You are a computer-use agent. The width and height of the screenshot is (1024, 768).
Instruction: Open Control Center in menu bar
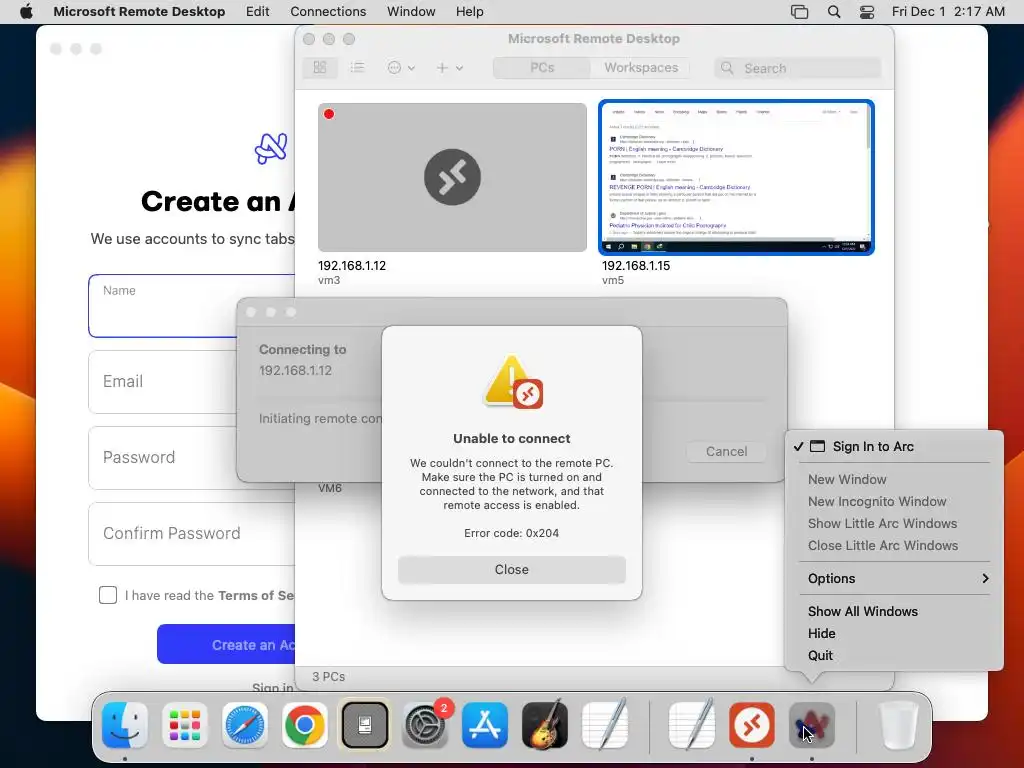click(x=867, y=12)
